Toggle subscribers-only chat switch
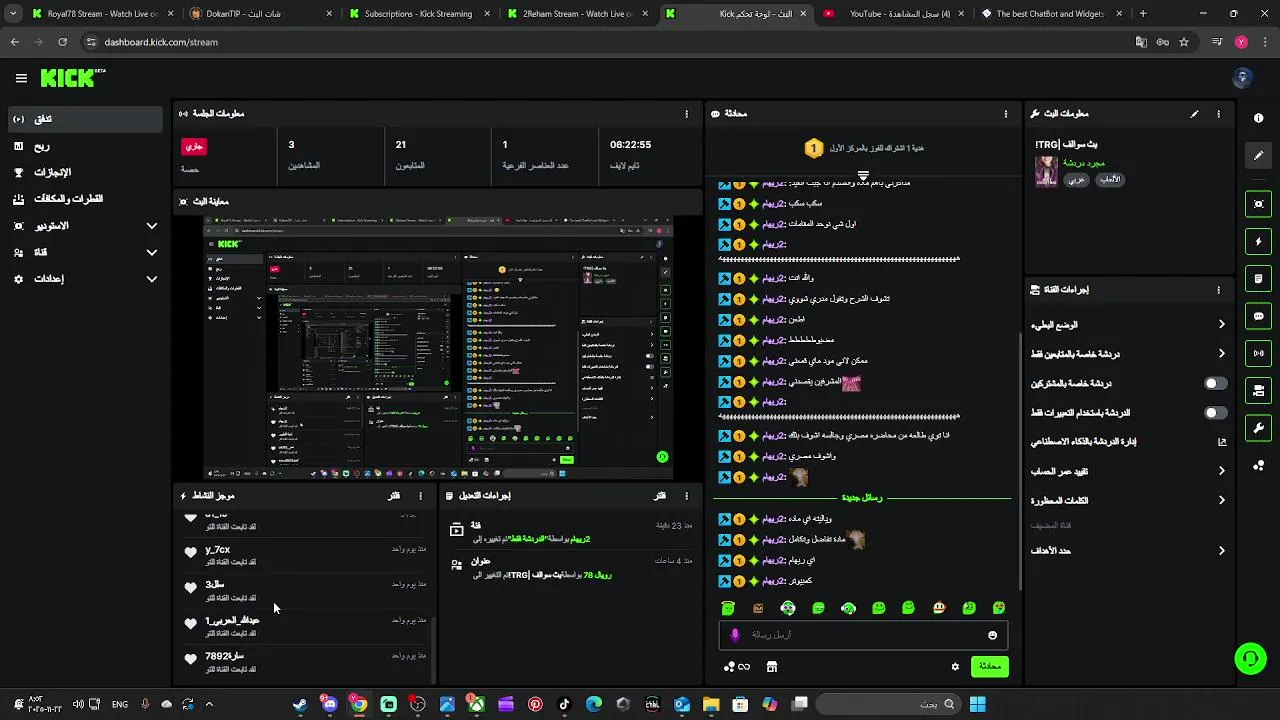Viewport: 1280px width, 720px height. [x=1215, y=384]
